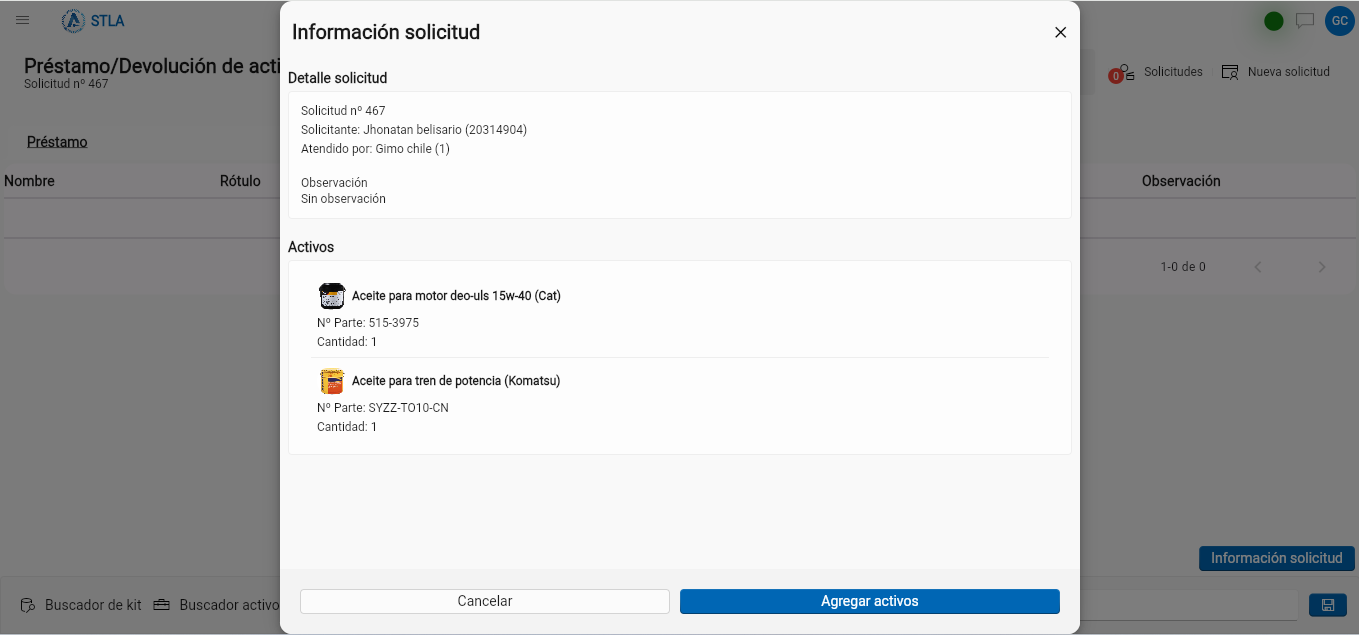Image resolution: width=1359 pixels, height=635 pixels.
Task: Go to the previous table page
Action: coord(1258,267)
